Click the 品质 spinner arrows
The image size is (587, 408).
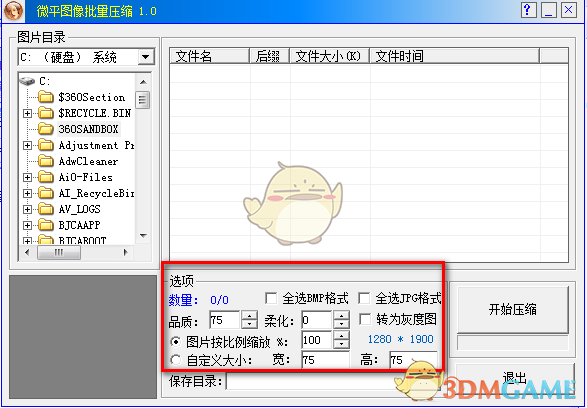pyautogui.click(x=249, y=320)
